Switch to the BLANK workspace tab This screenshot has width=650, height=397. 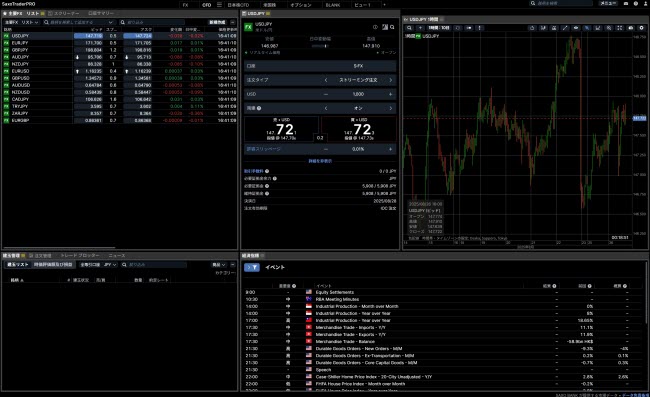332,5
